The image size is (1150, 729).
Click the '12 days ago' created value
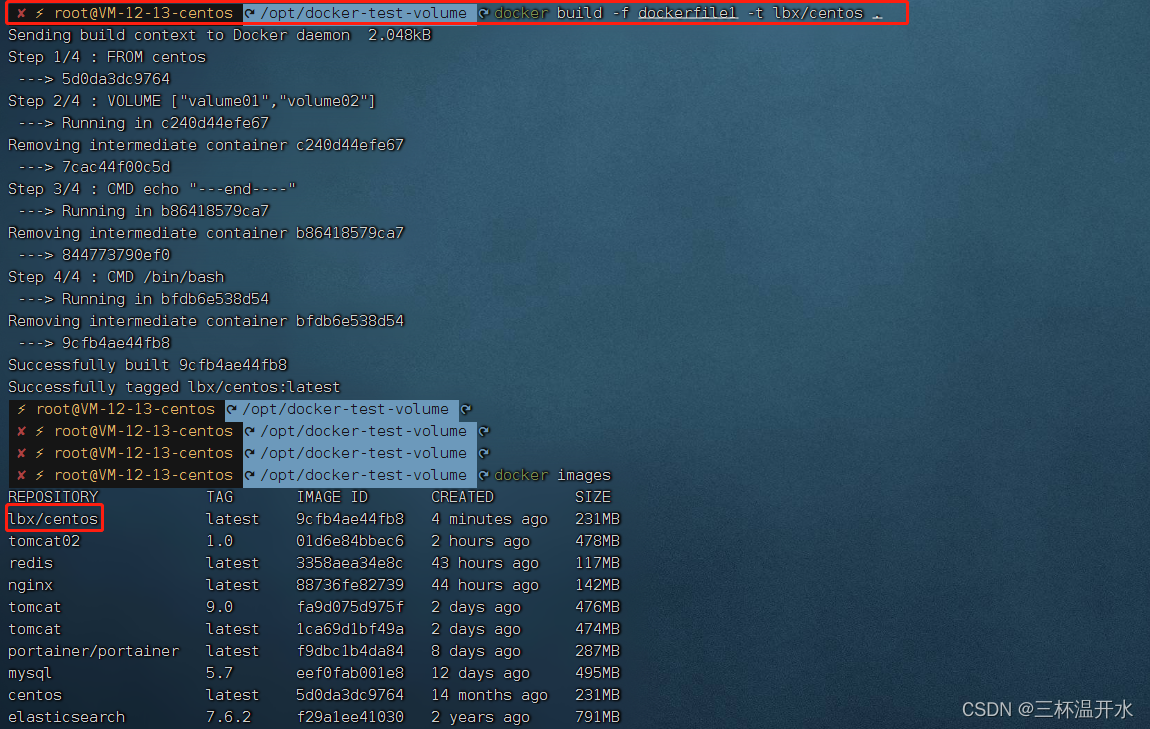[x=480, y=673]
